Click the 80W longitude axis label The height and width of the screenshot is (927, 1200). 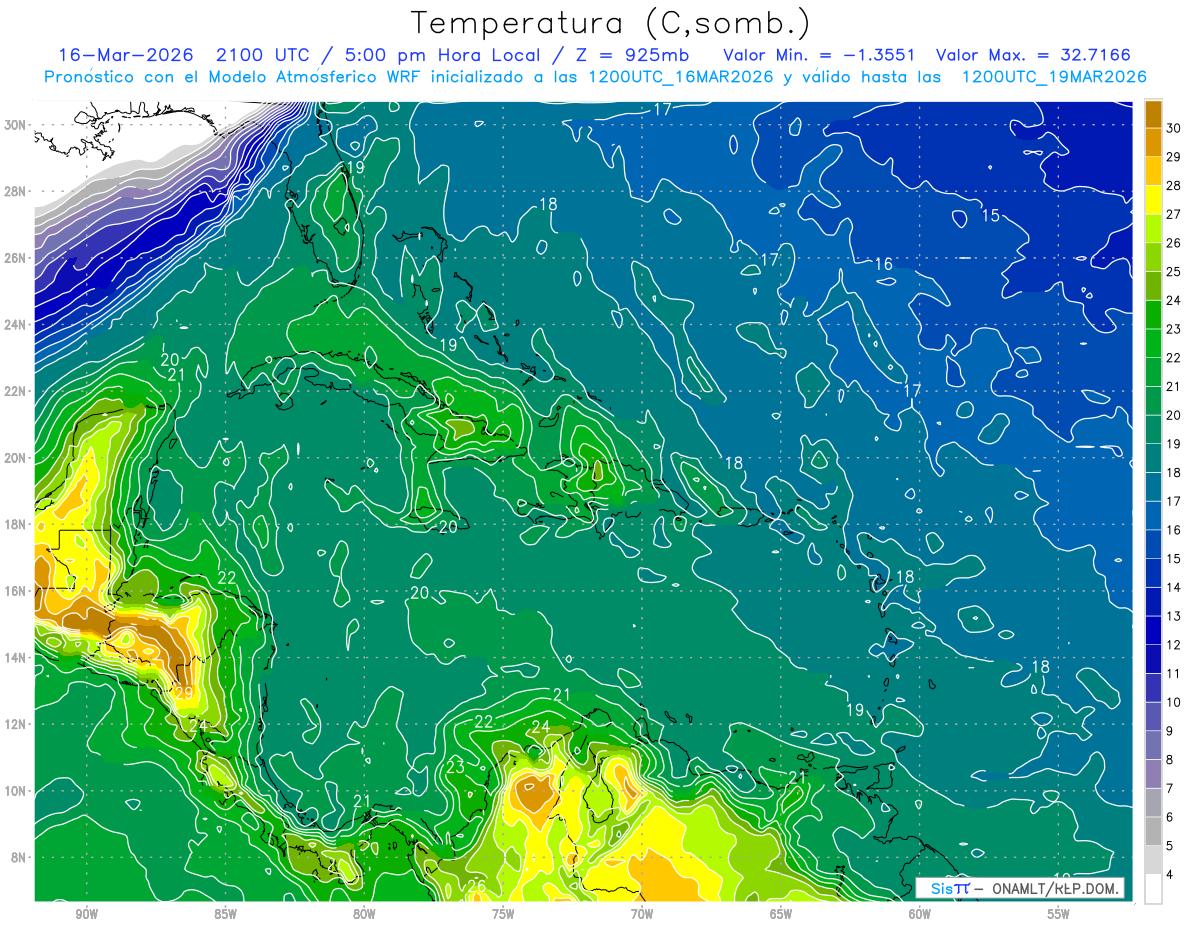pyautogui.click(x=364, y=914)
